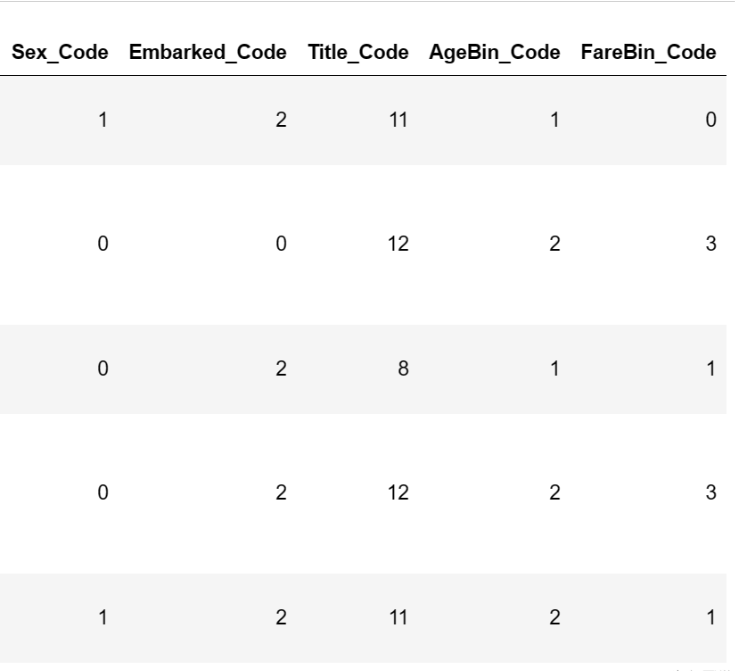This screenshot has height=671, width=735.
Task: Select the AgeBin_Code column header
Action: 494,52
